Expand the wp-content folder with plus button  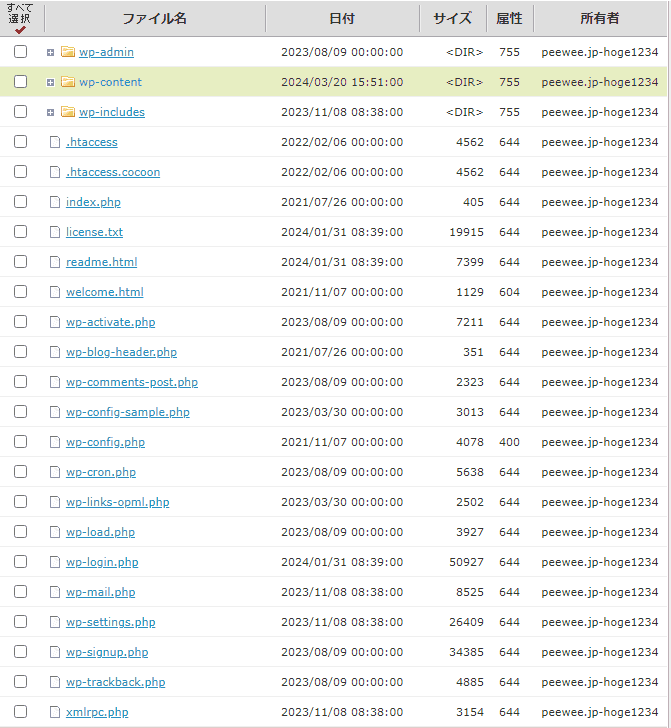coord(50,82)
